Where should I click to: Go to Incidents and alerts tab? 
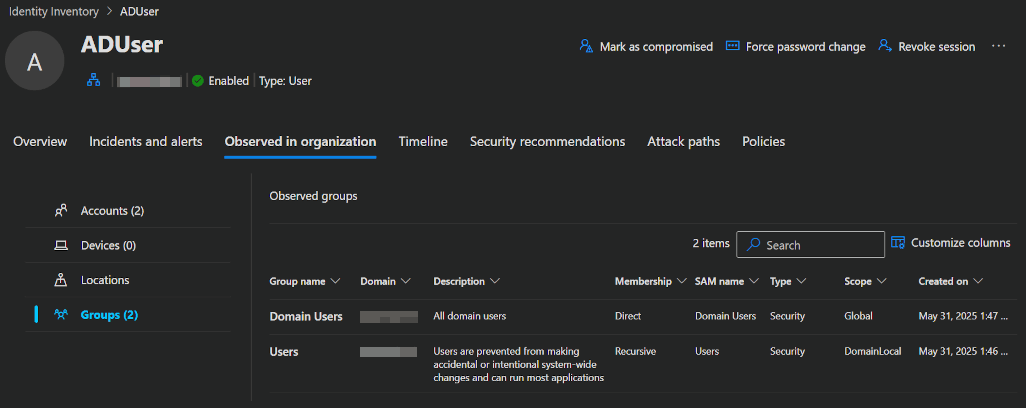pos(146,142)
